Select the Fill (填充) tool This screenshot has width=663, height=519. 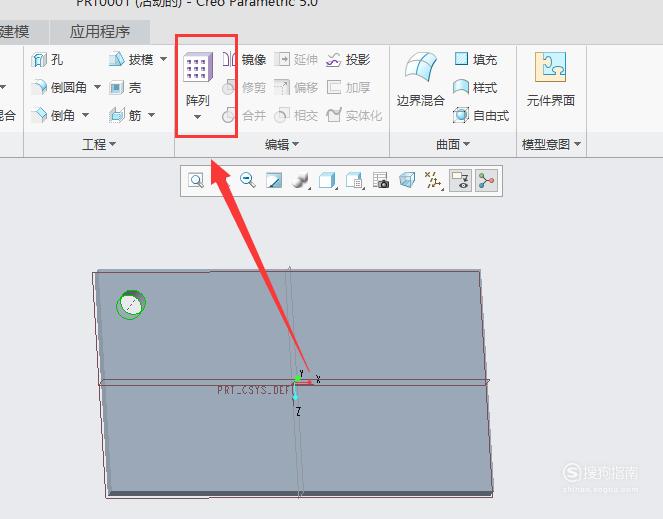click(476, 60)
